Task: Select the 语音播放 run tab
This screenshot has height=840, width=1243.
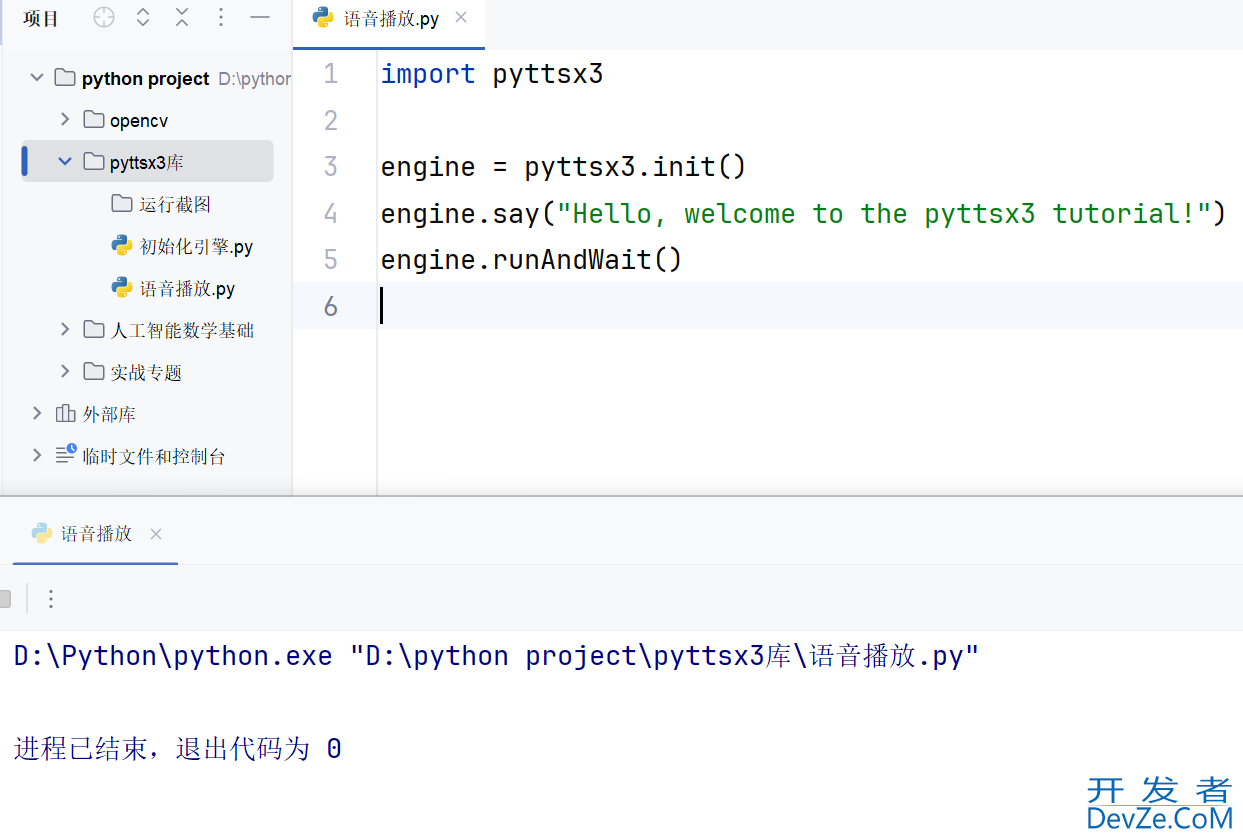Action: coord(96,534)
